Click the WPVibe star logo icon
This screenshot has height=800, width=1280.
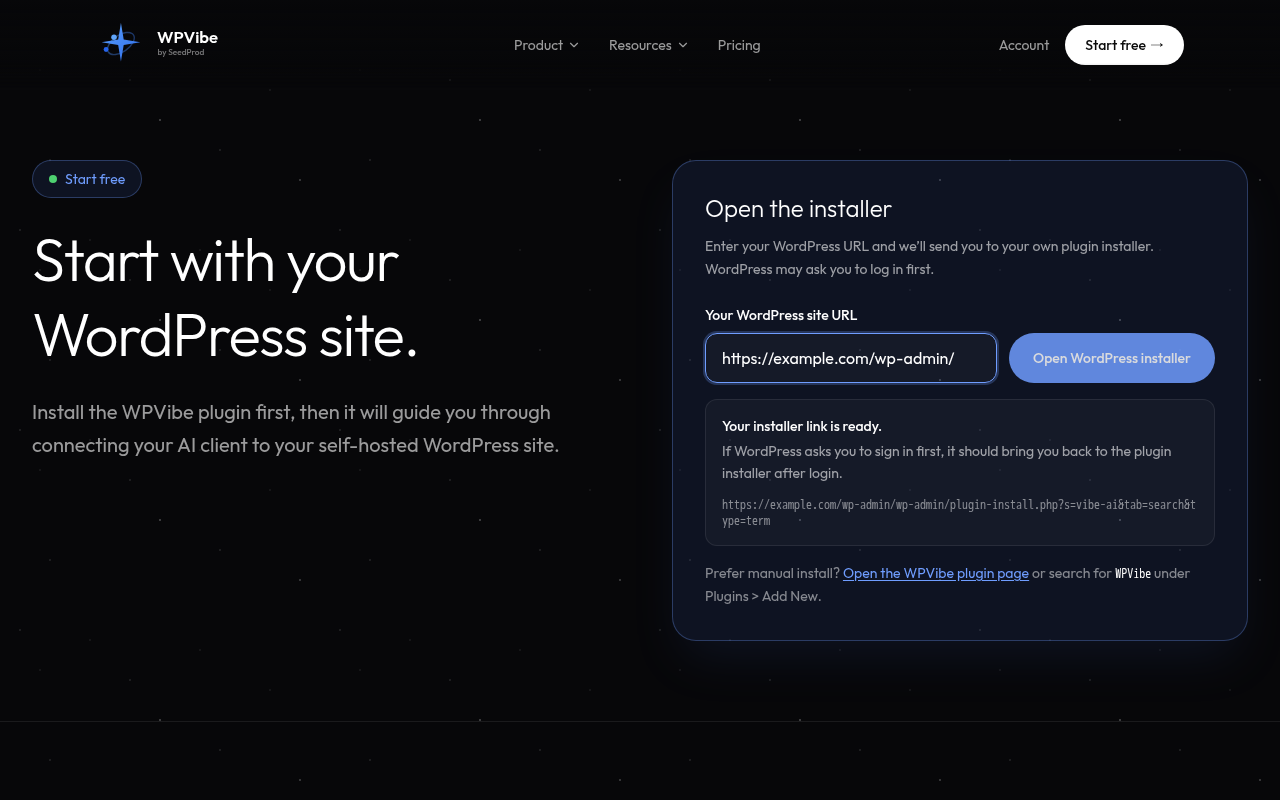tap(120, 43)
